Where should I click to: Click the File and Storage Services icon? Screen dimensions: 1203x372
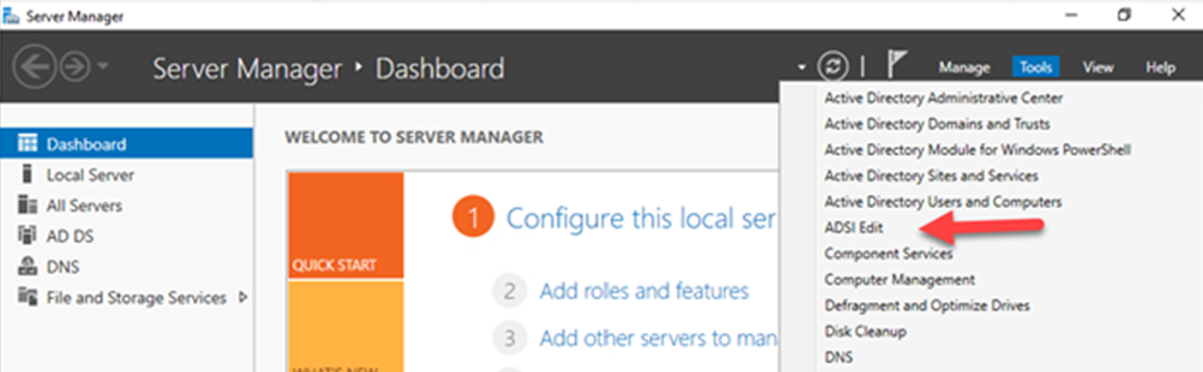(x=28, y=297)
